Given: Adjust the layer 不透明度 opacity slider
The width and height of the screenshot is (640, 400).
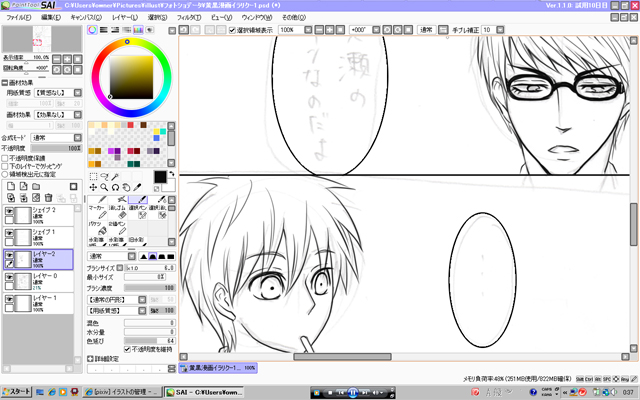Looking at the screenshot, I should (x=56, y=148).
